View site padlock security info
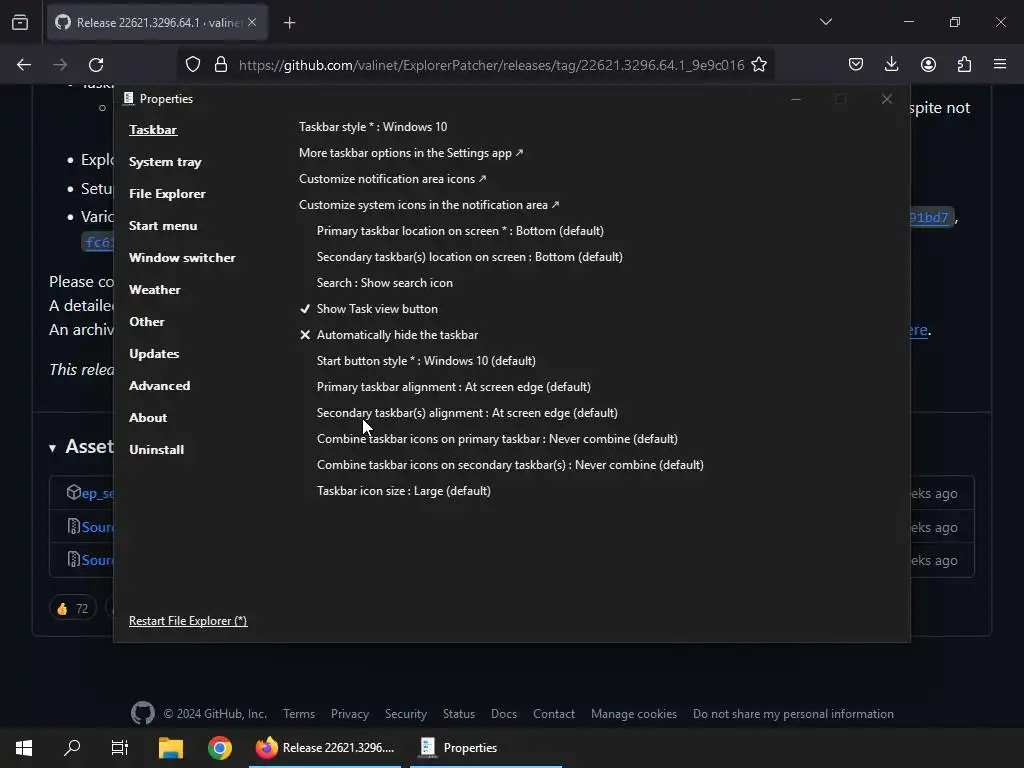Image resolution: width=1024 pixels, height=768 pixels. [x=221, y=65]
